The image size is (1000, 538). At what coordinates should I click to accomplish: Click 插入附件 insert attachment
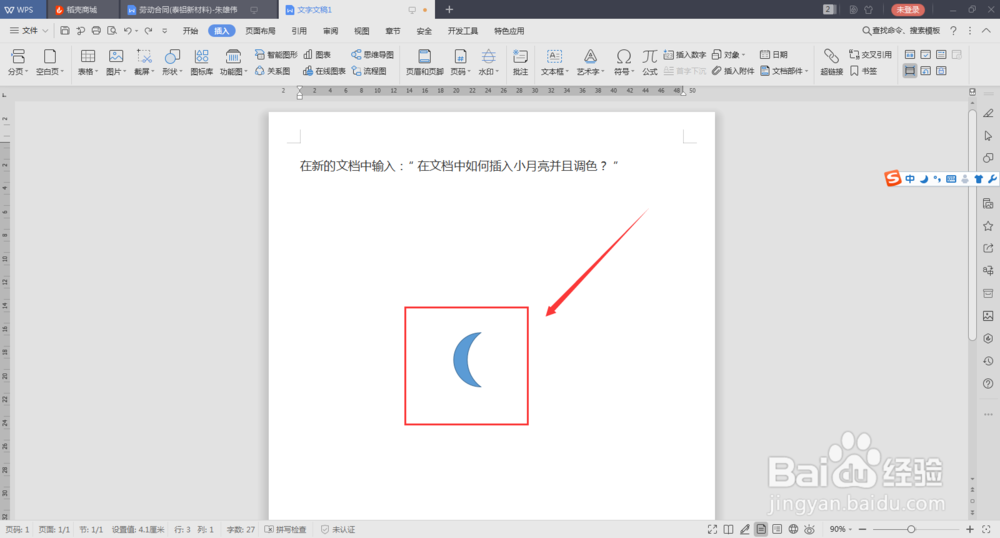click(x=733, y=71)
